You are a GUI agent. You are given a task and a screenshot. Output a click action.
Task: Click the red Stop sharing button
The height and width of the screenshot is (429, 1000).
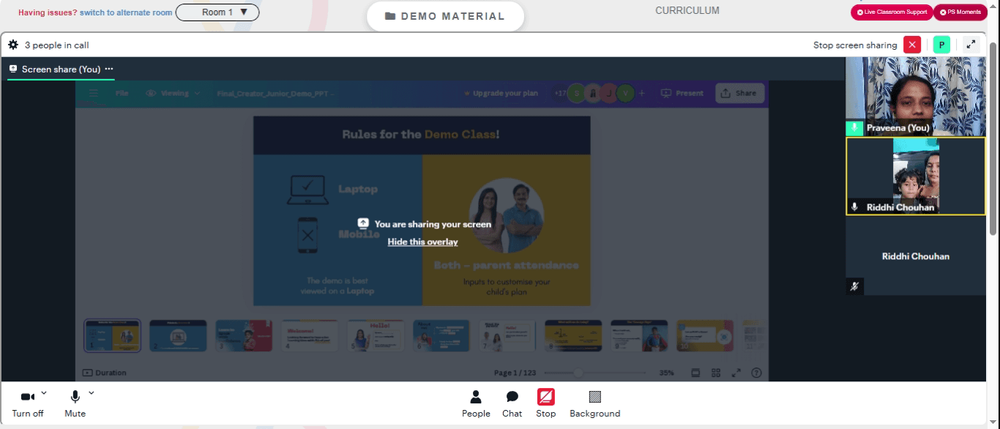[x=546, y=404]
